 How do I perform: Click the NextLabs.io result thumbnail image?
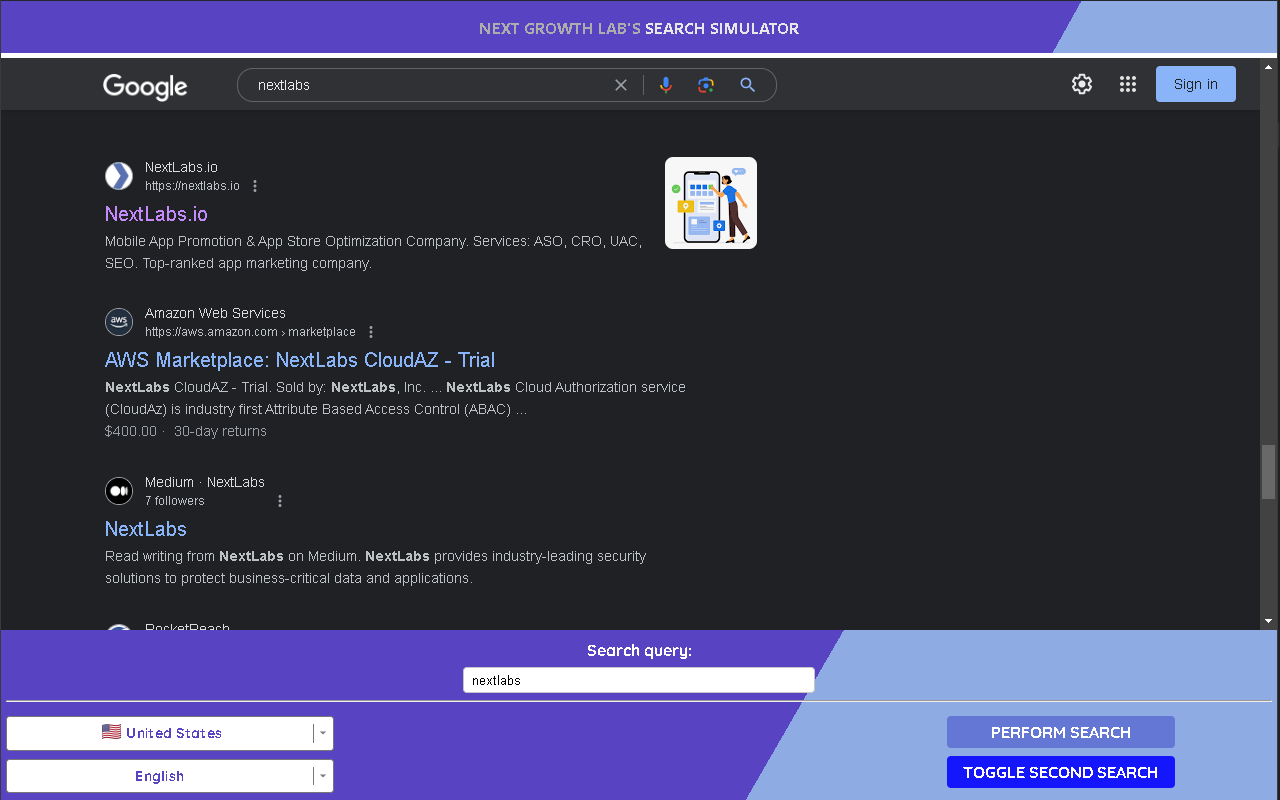pos(710,202)
